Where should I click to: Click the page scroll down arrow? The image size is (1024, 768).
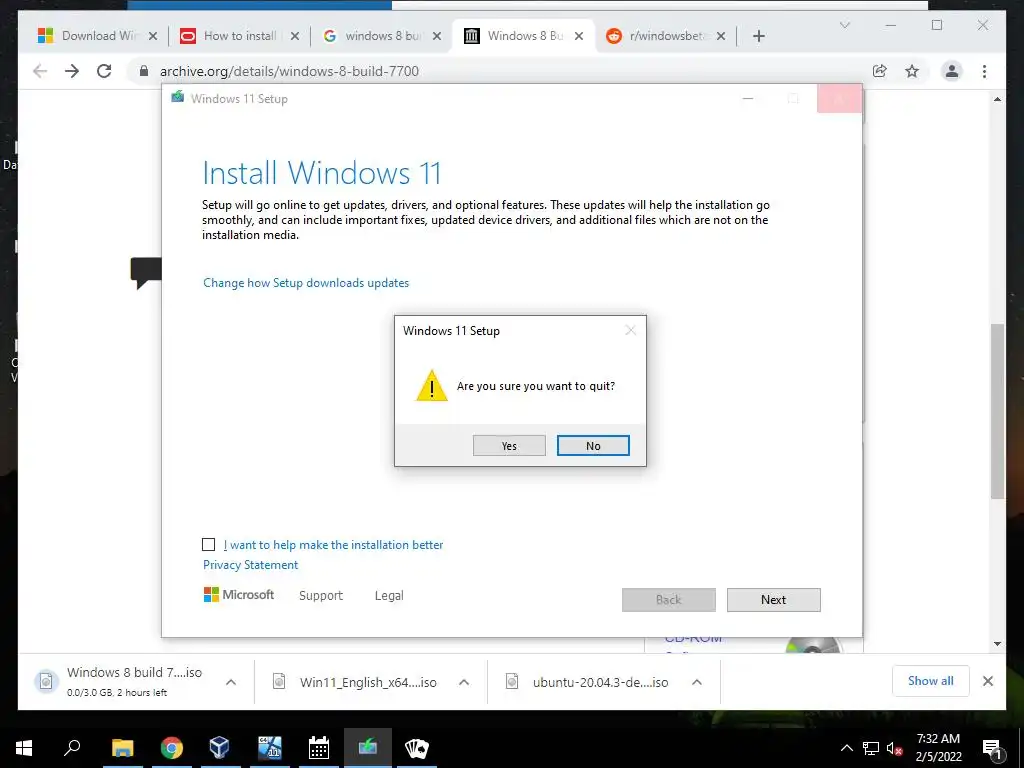tap(997, 644)
